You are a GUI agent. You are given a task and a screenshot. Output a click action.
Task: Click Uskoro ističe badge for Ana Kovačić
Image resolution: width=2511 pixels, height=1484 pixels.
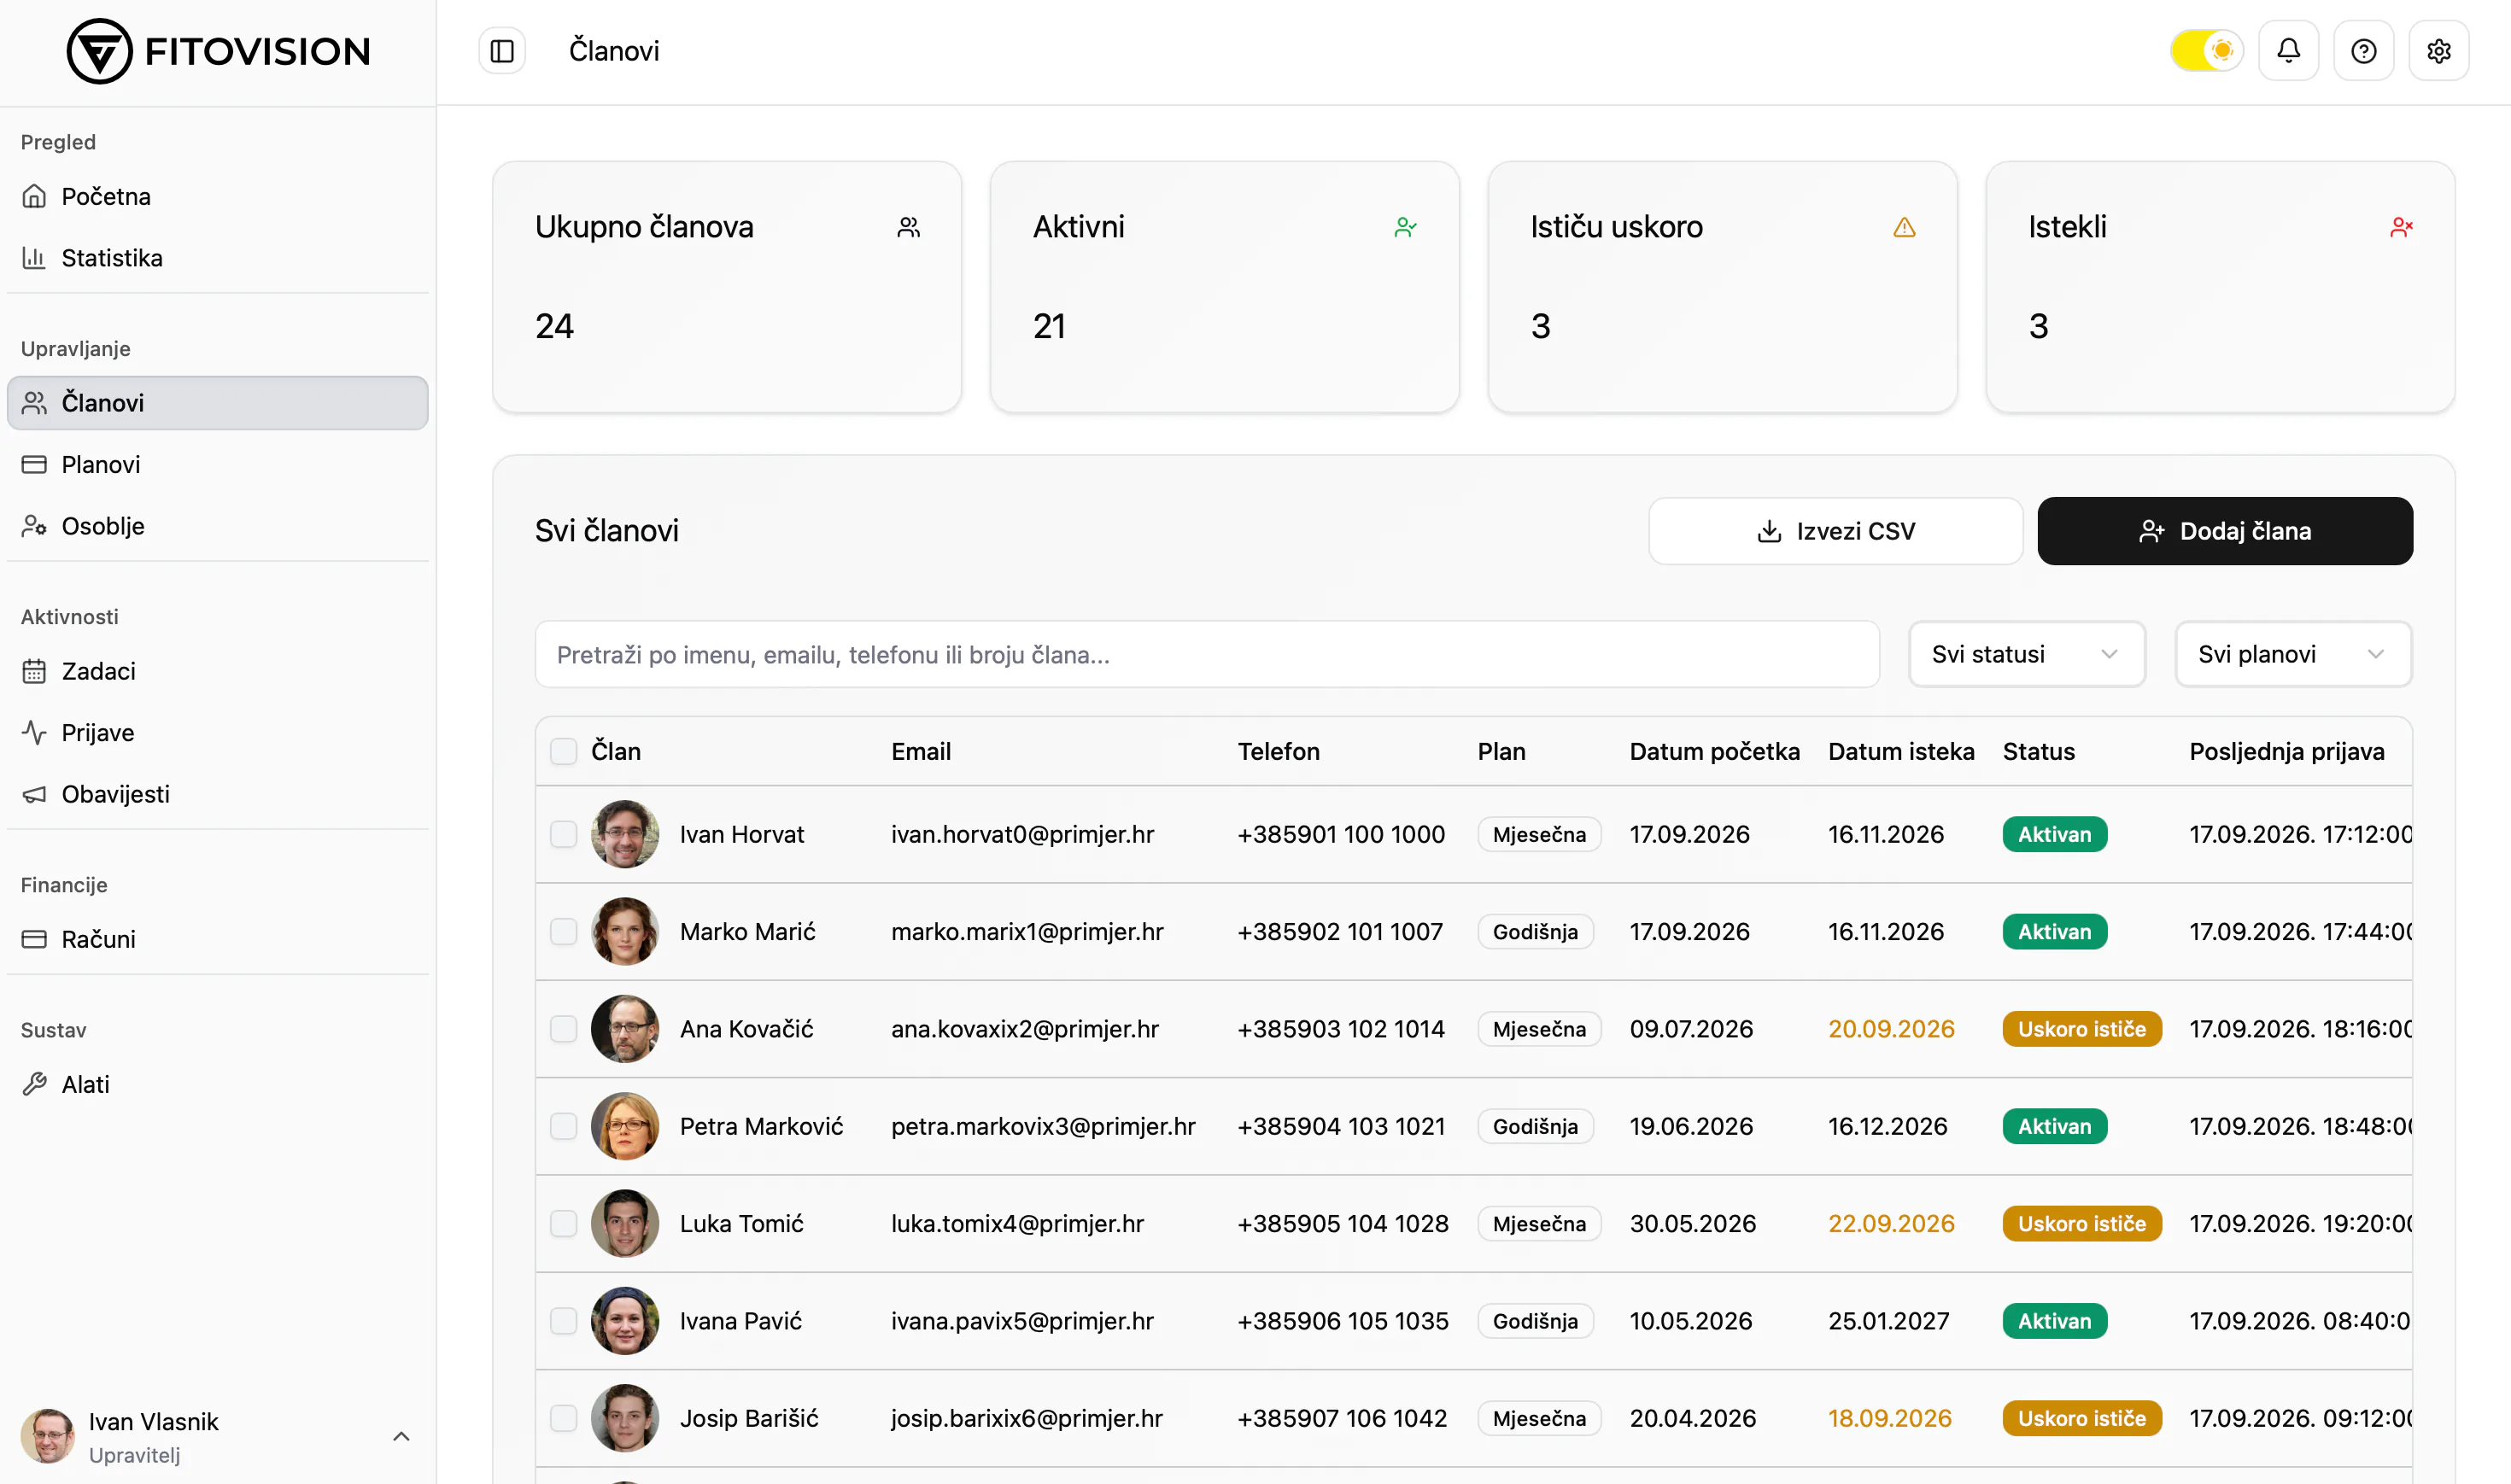[2081, 1029]
